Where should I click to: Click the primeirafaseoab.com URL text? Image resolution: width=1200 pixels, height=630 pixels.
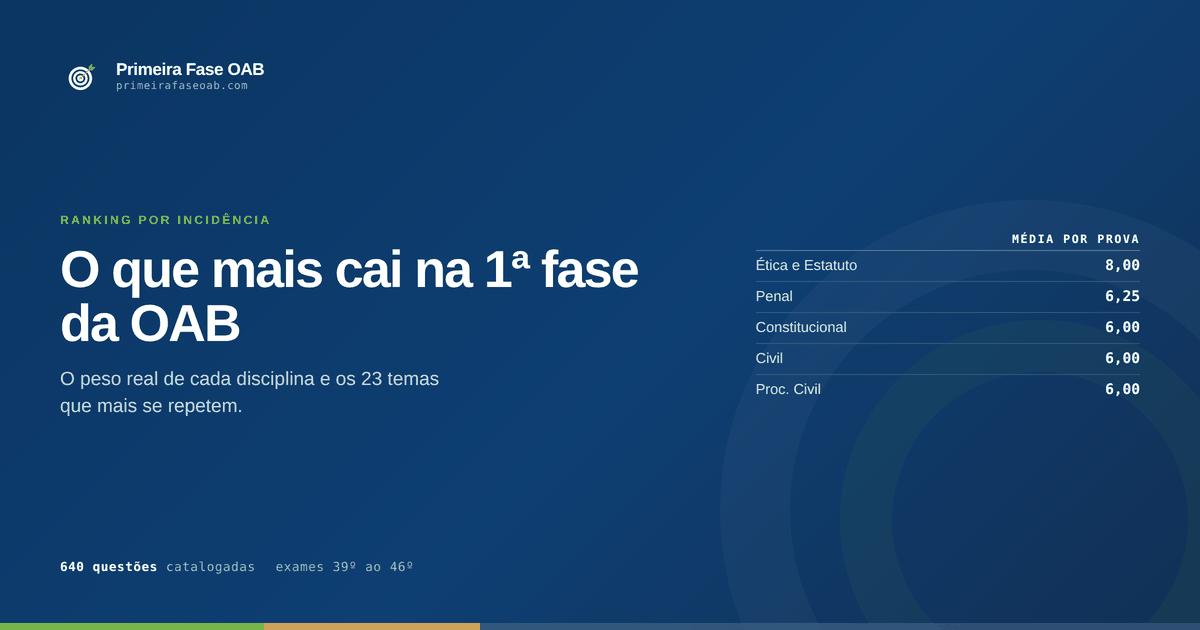click(182, 86)
